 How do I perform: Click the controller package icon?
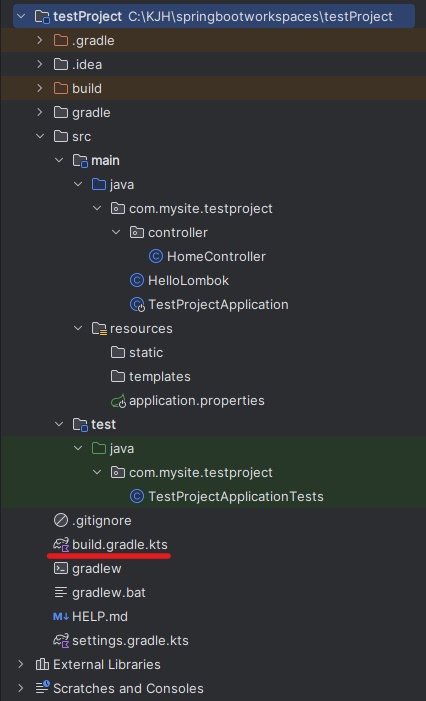[x=137, y=232]
